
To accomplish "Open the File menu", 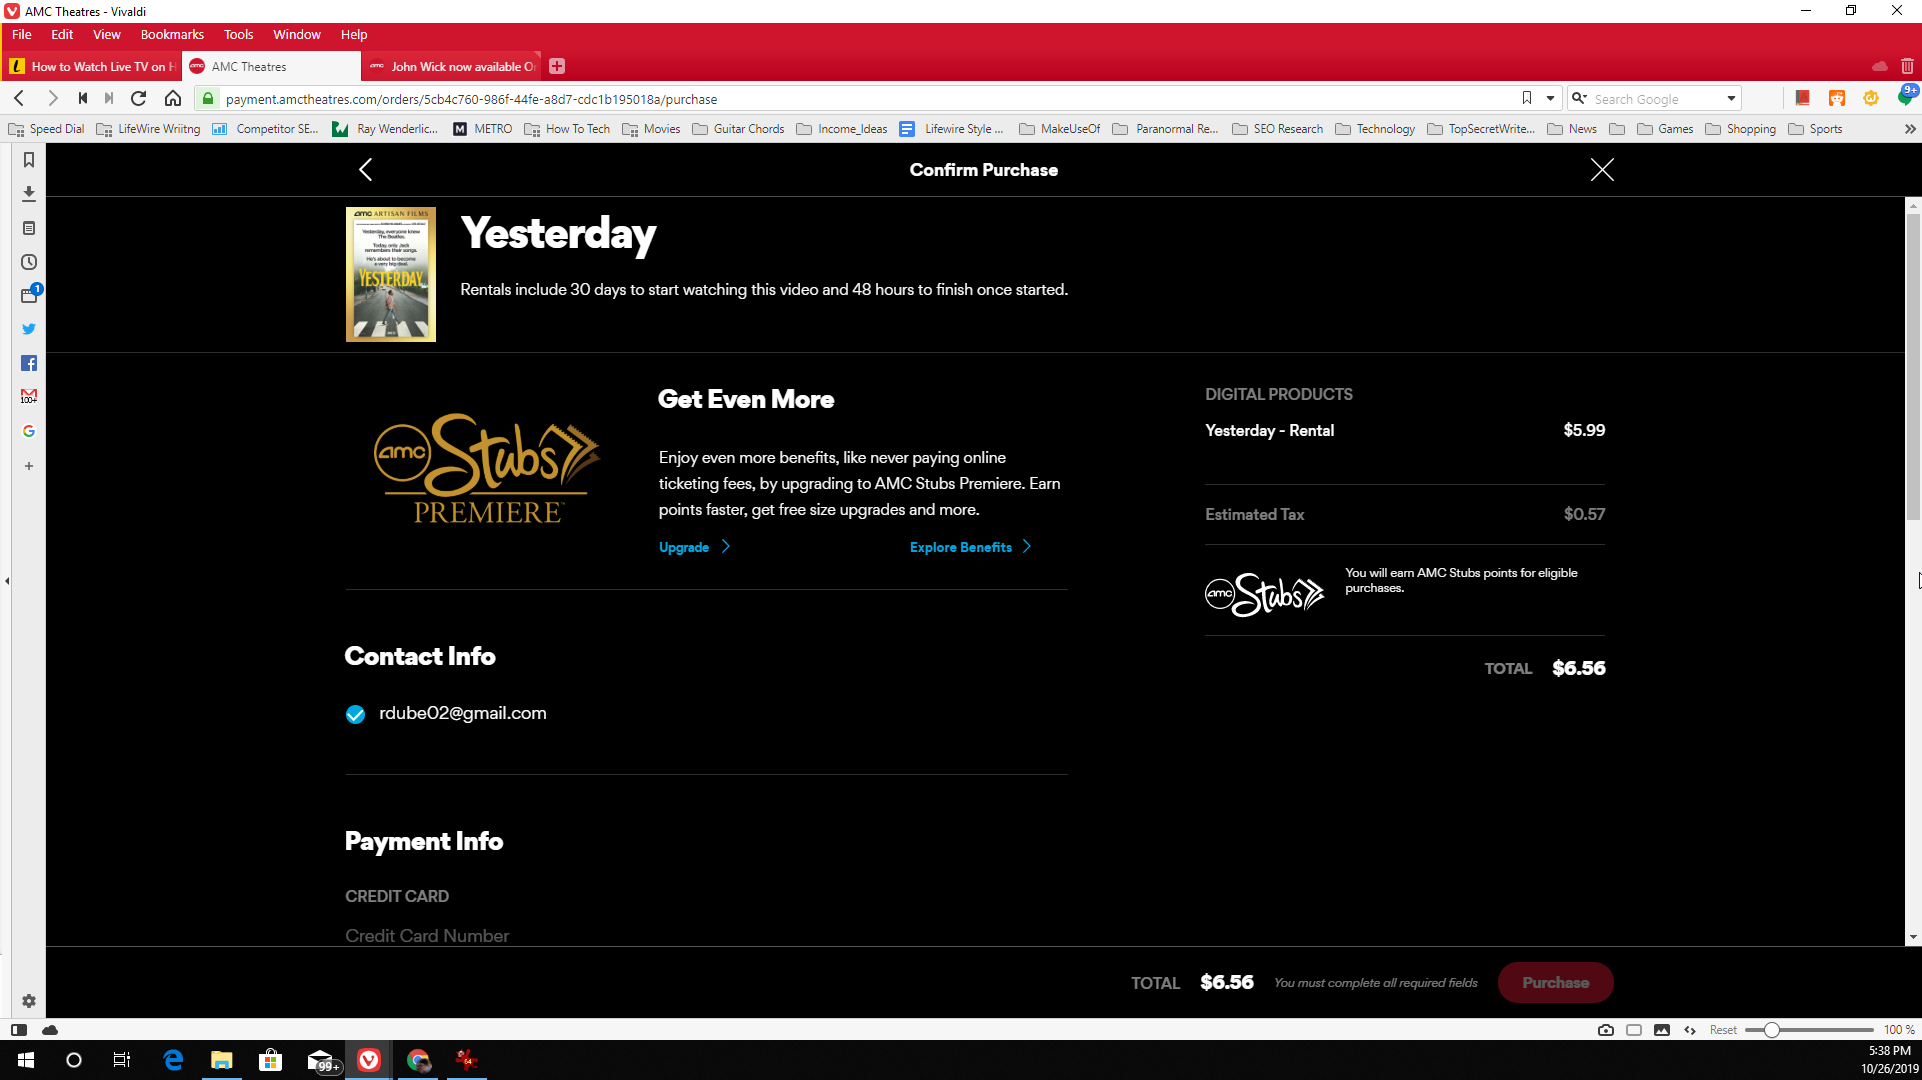I will point(22,34).
